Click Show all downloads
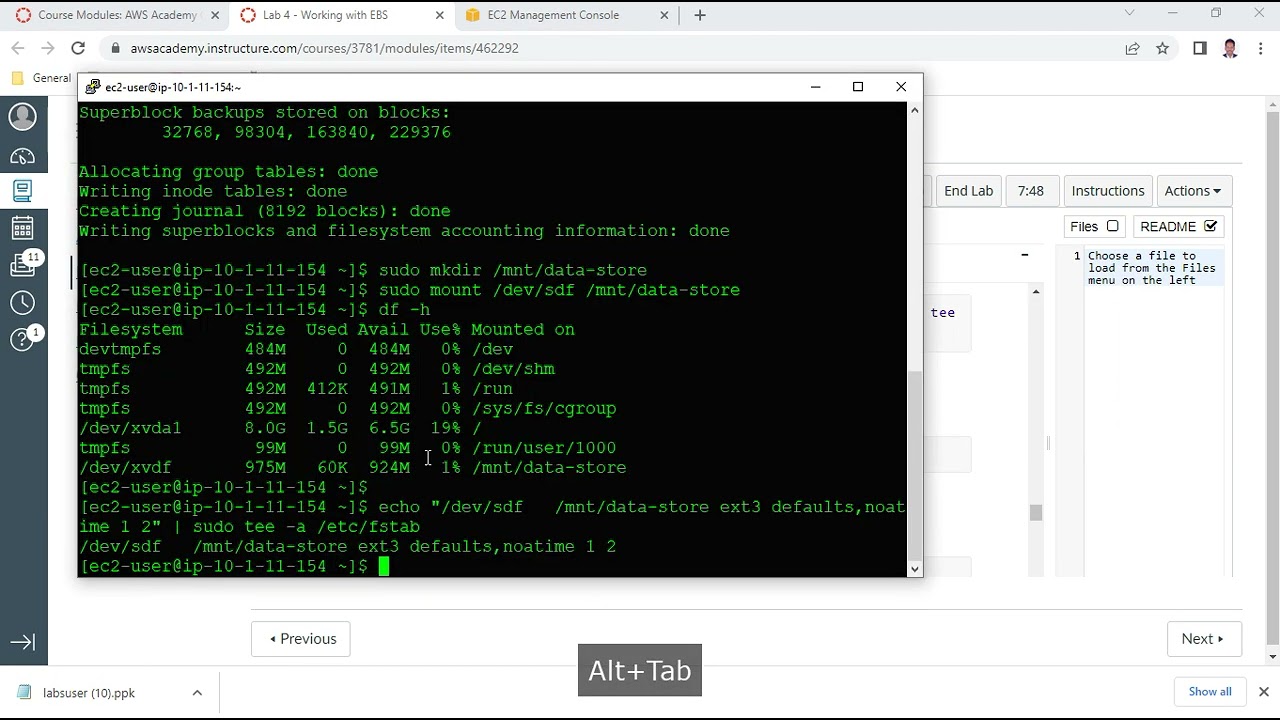1280x720 pixels. (x=1210, y=691)
